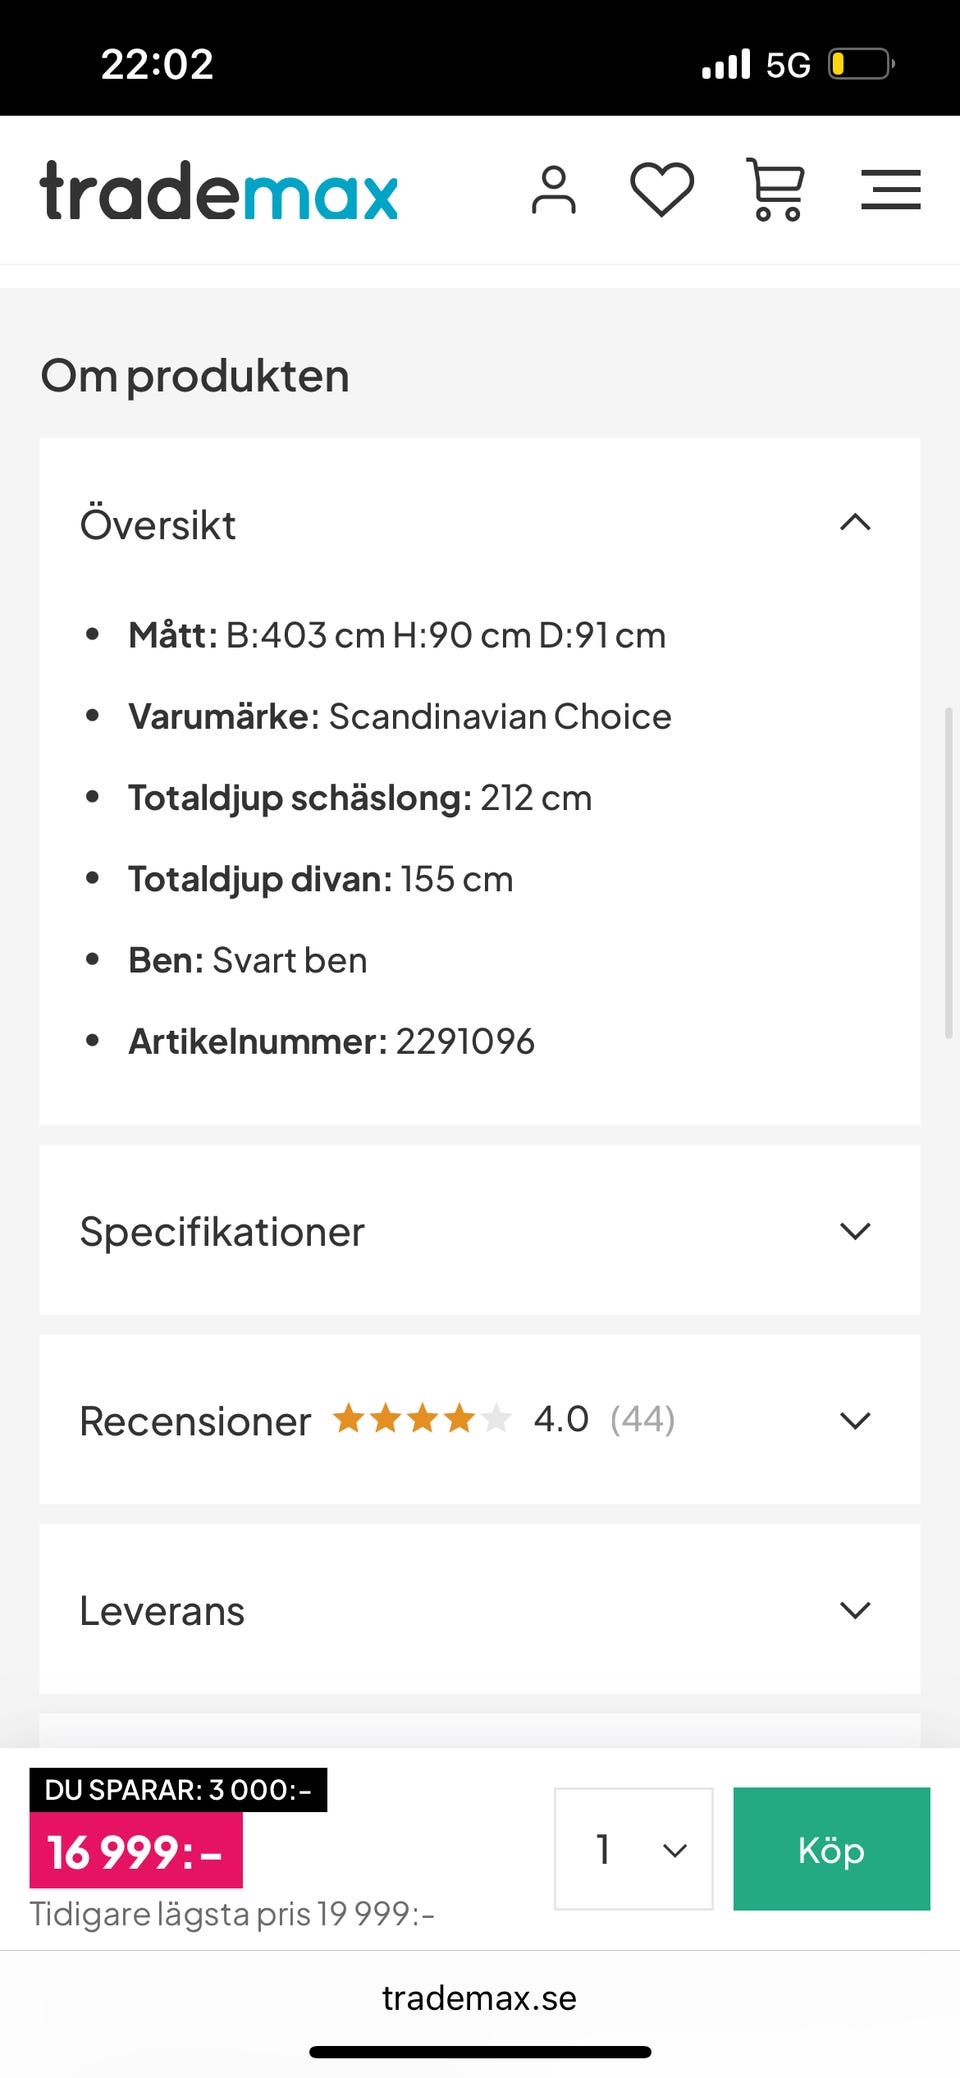Tap the battery status icon

[860, 65]
